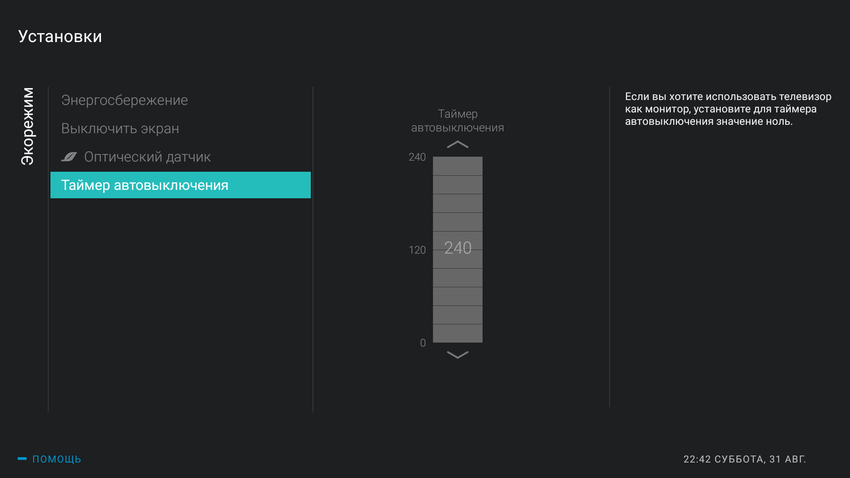Click the clock showing 22:42 Суббота
Image resolution: width=850 pixels, height=478 pixels.
point(744,459)
